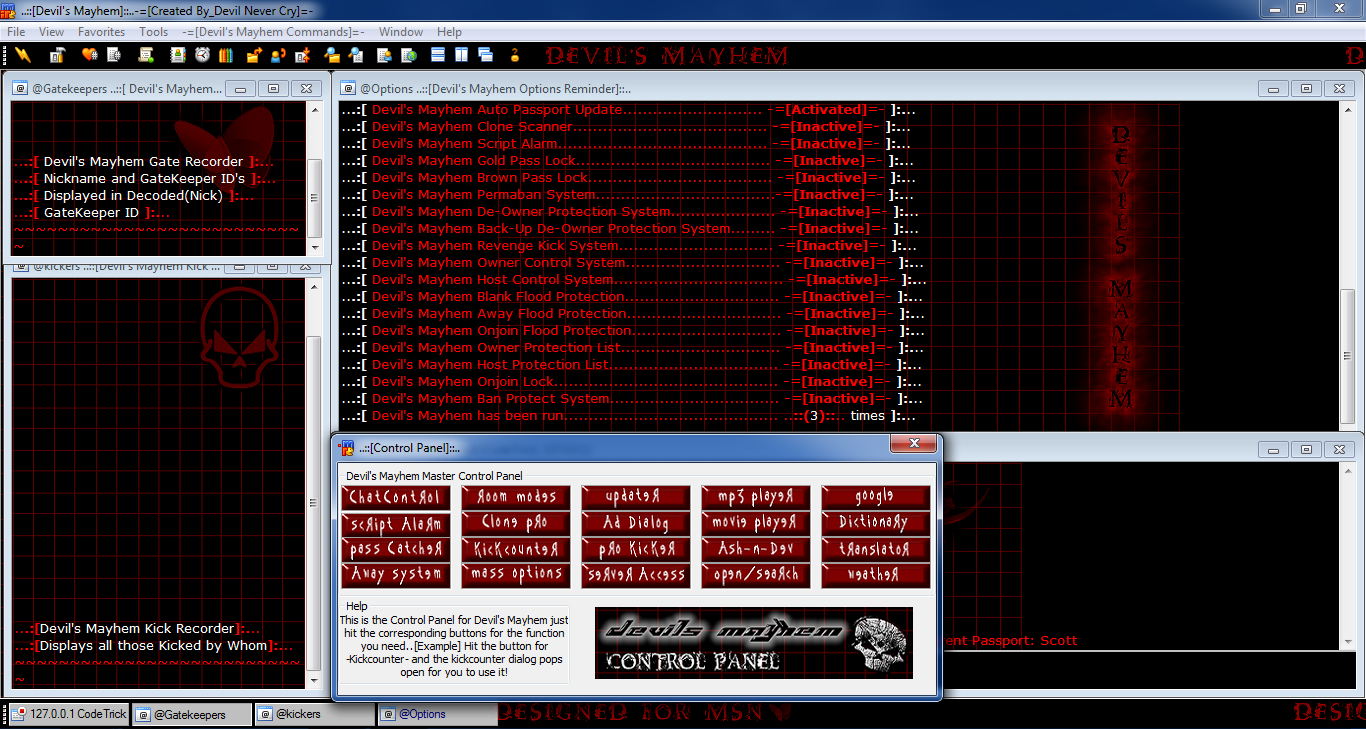
Task: Click the Updater button
Action: [x=636, y=497]
